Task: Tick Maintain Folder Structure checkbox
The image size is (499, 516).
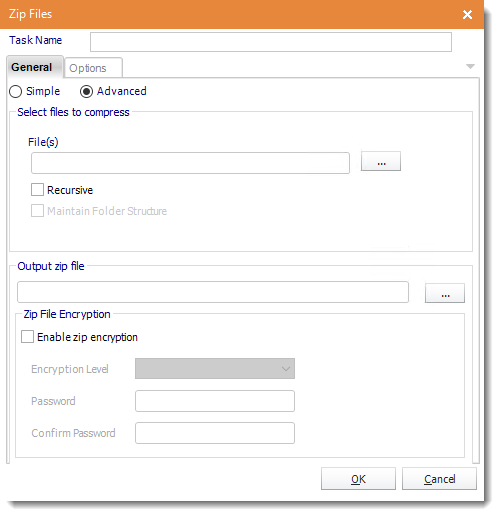Action: 37,211
